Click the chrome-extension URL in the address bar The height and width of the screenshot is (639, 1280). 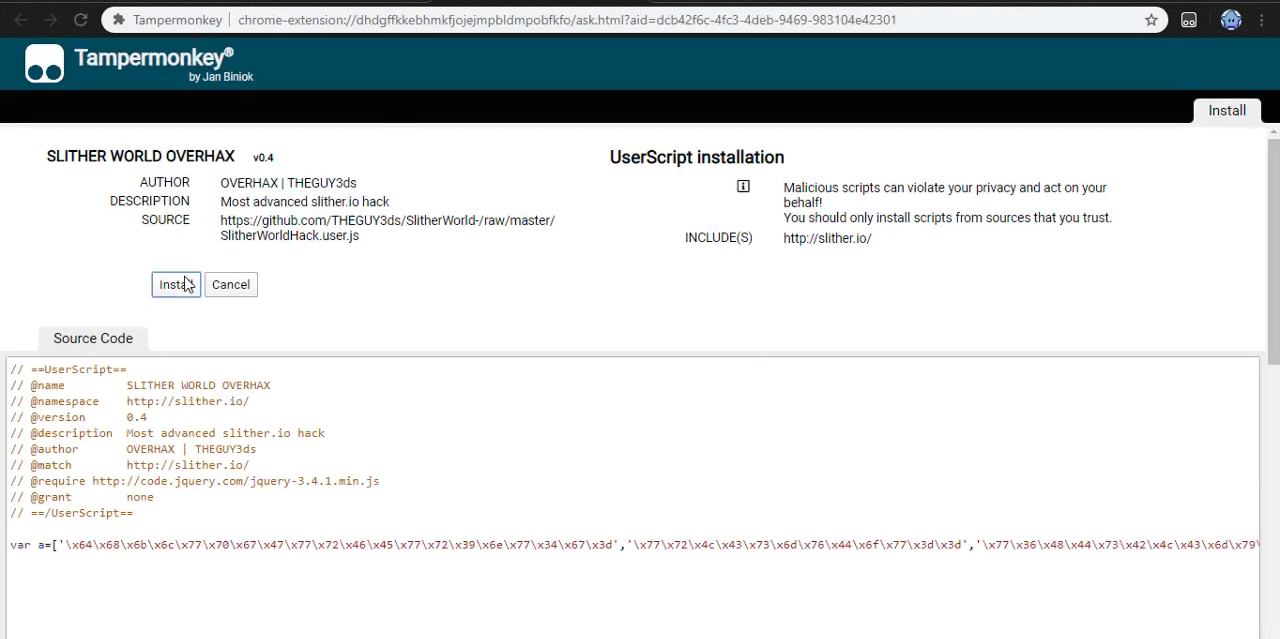pyautogui.click(x=567, y=19)
